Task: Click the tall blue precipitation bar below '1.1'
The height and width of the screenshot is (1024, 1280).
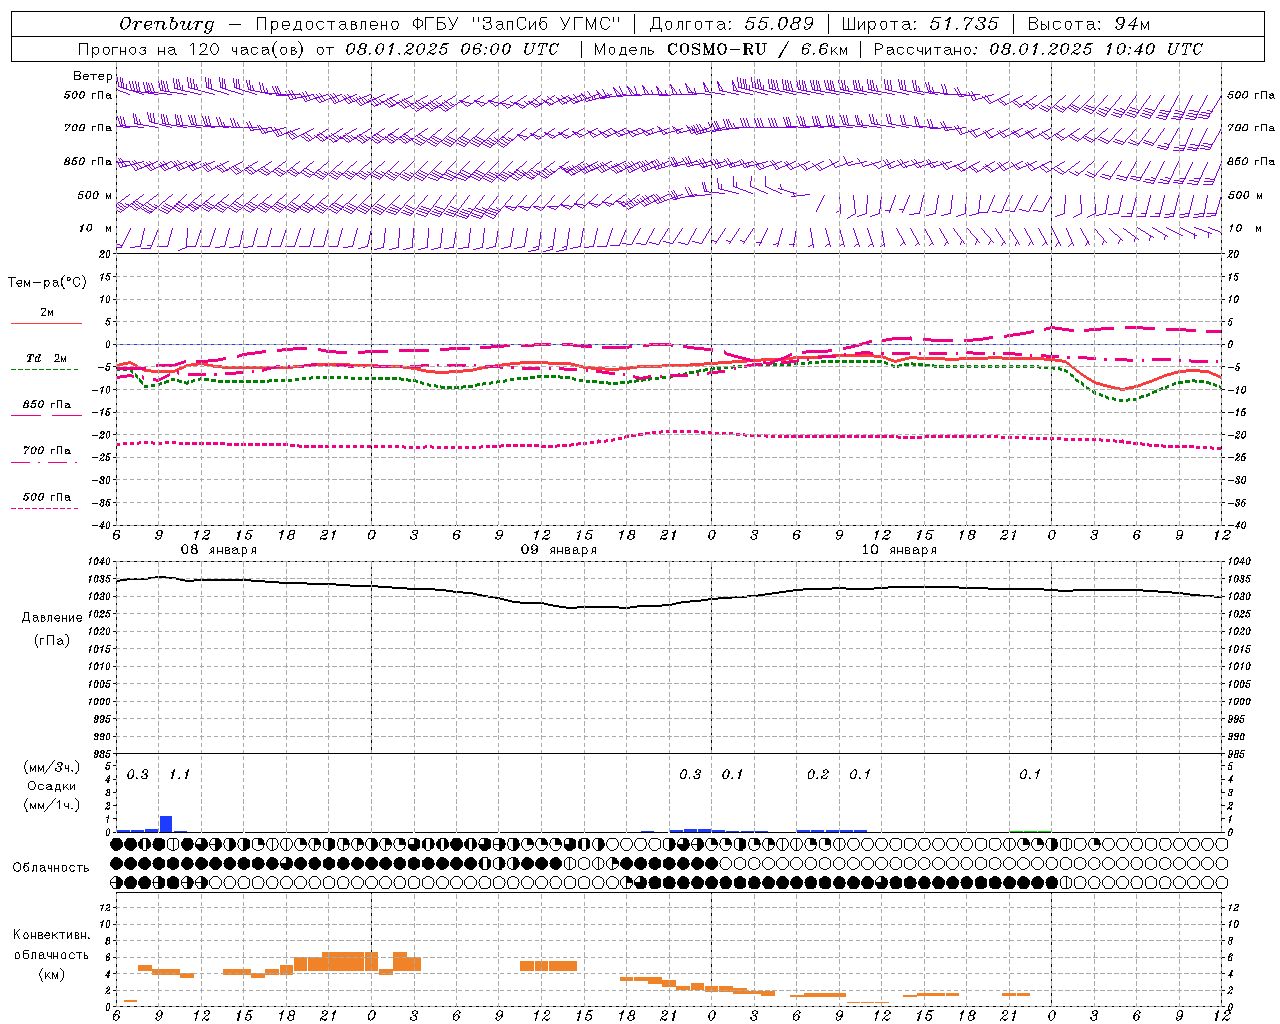Action: coord(166,824)
